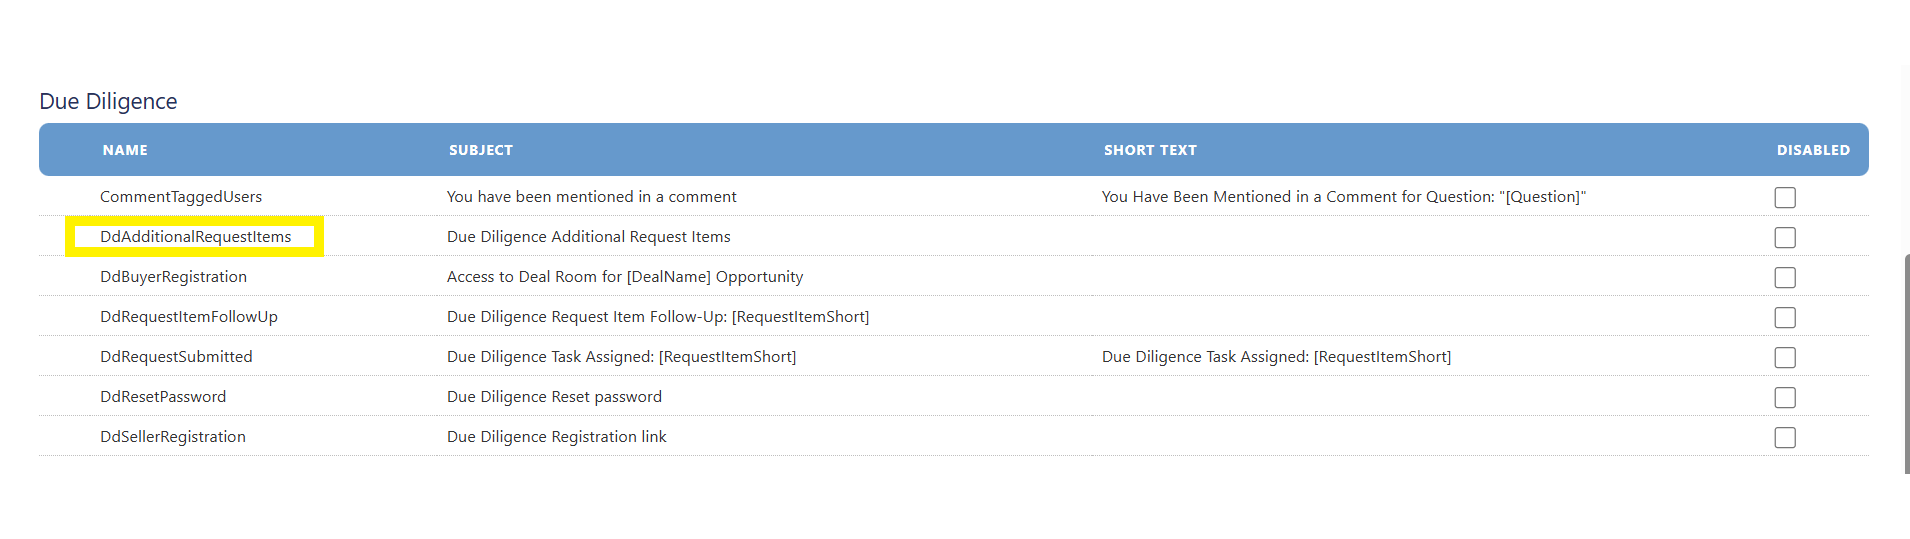Image resolution: width=1910 pixels, height=539 pixels.
Task: Sort by the Subject column header
Action: (481, 150)
